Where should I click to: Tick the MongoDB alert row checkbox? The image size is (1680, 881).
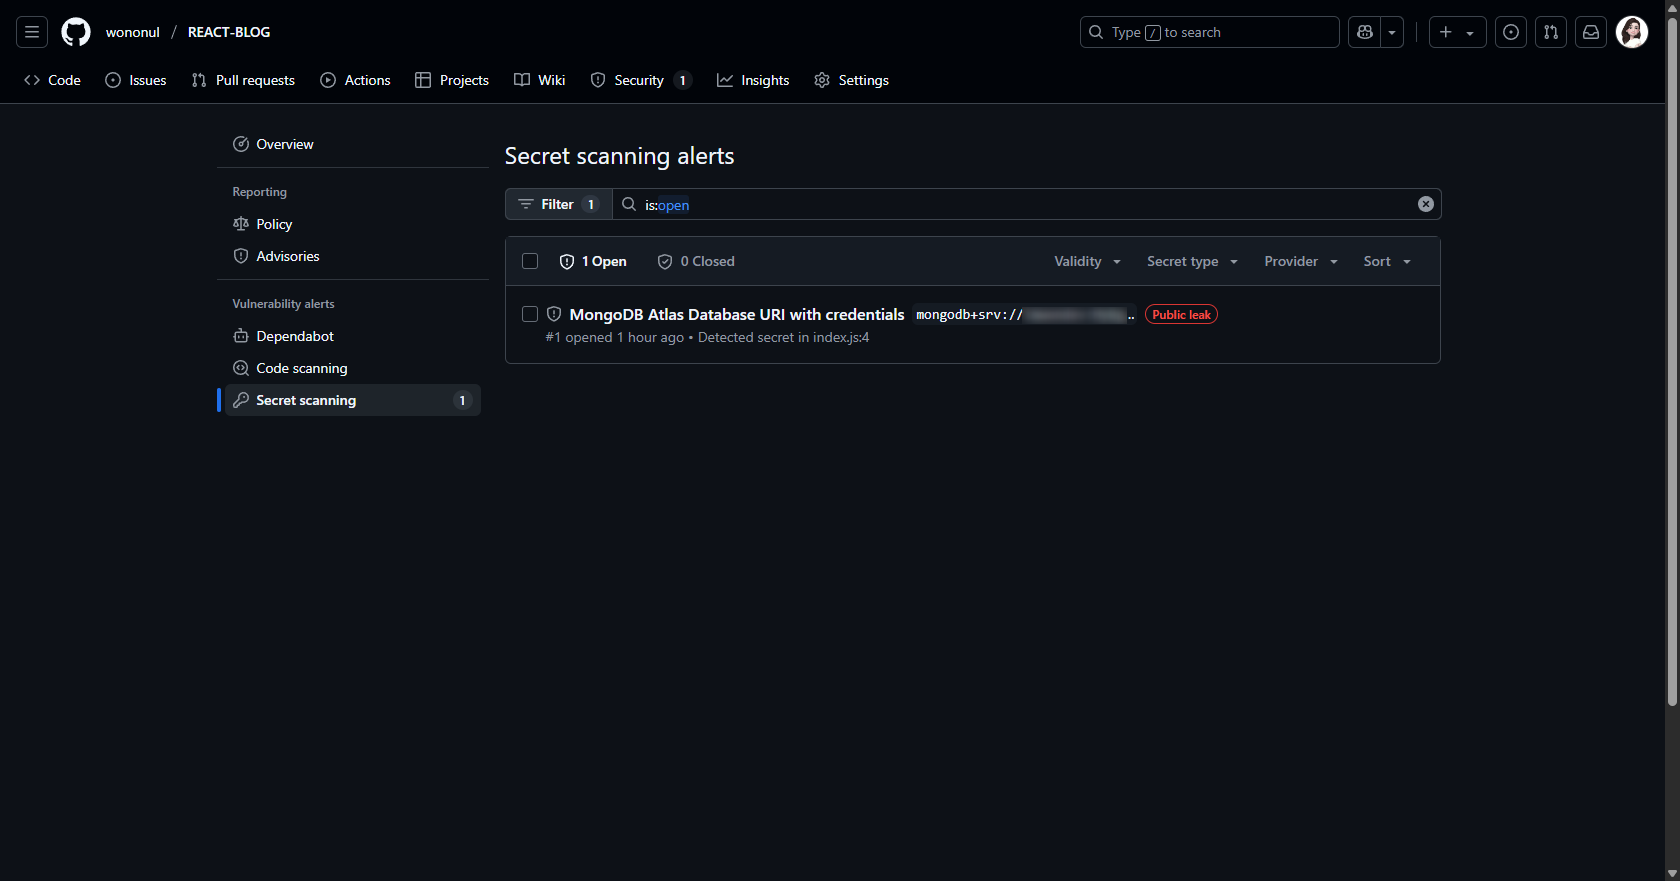pyautogui.click(x=530, y=314)
